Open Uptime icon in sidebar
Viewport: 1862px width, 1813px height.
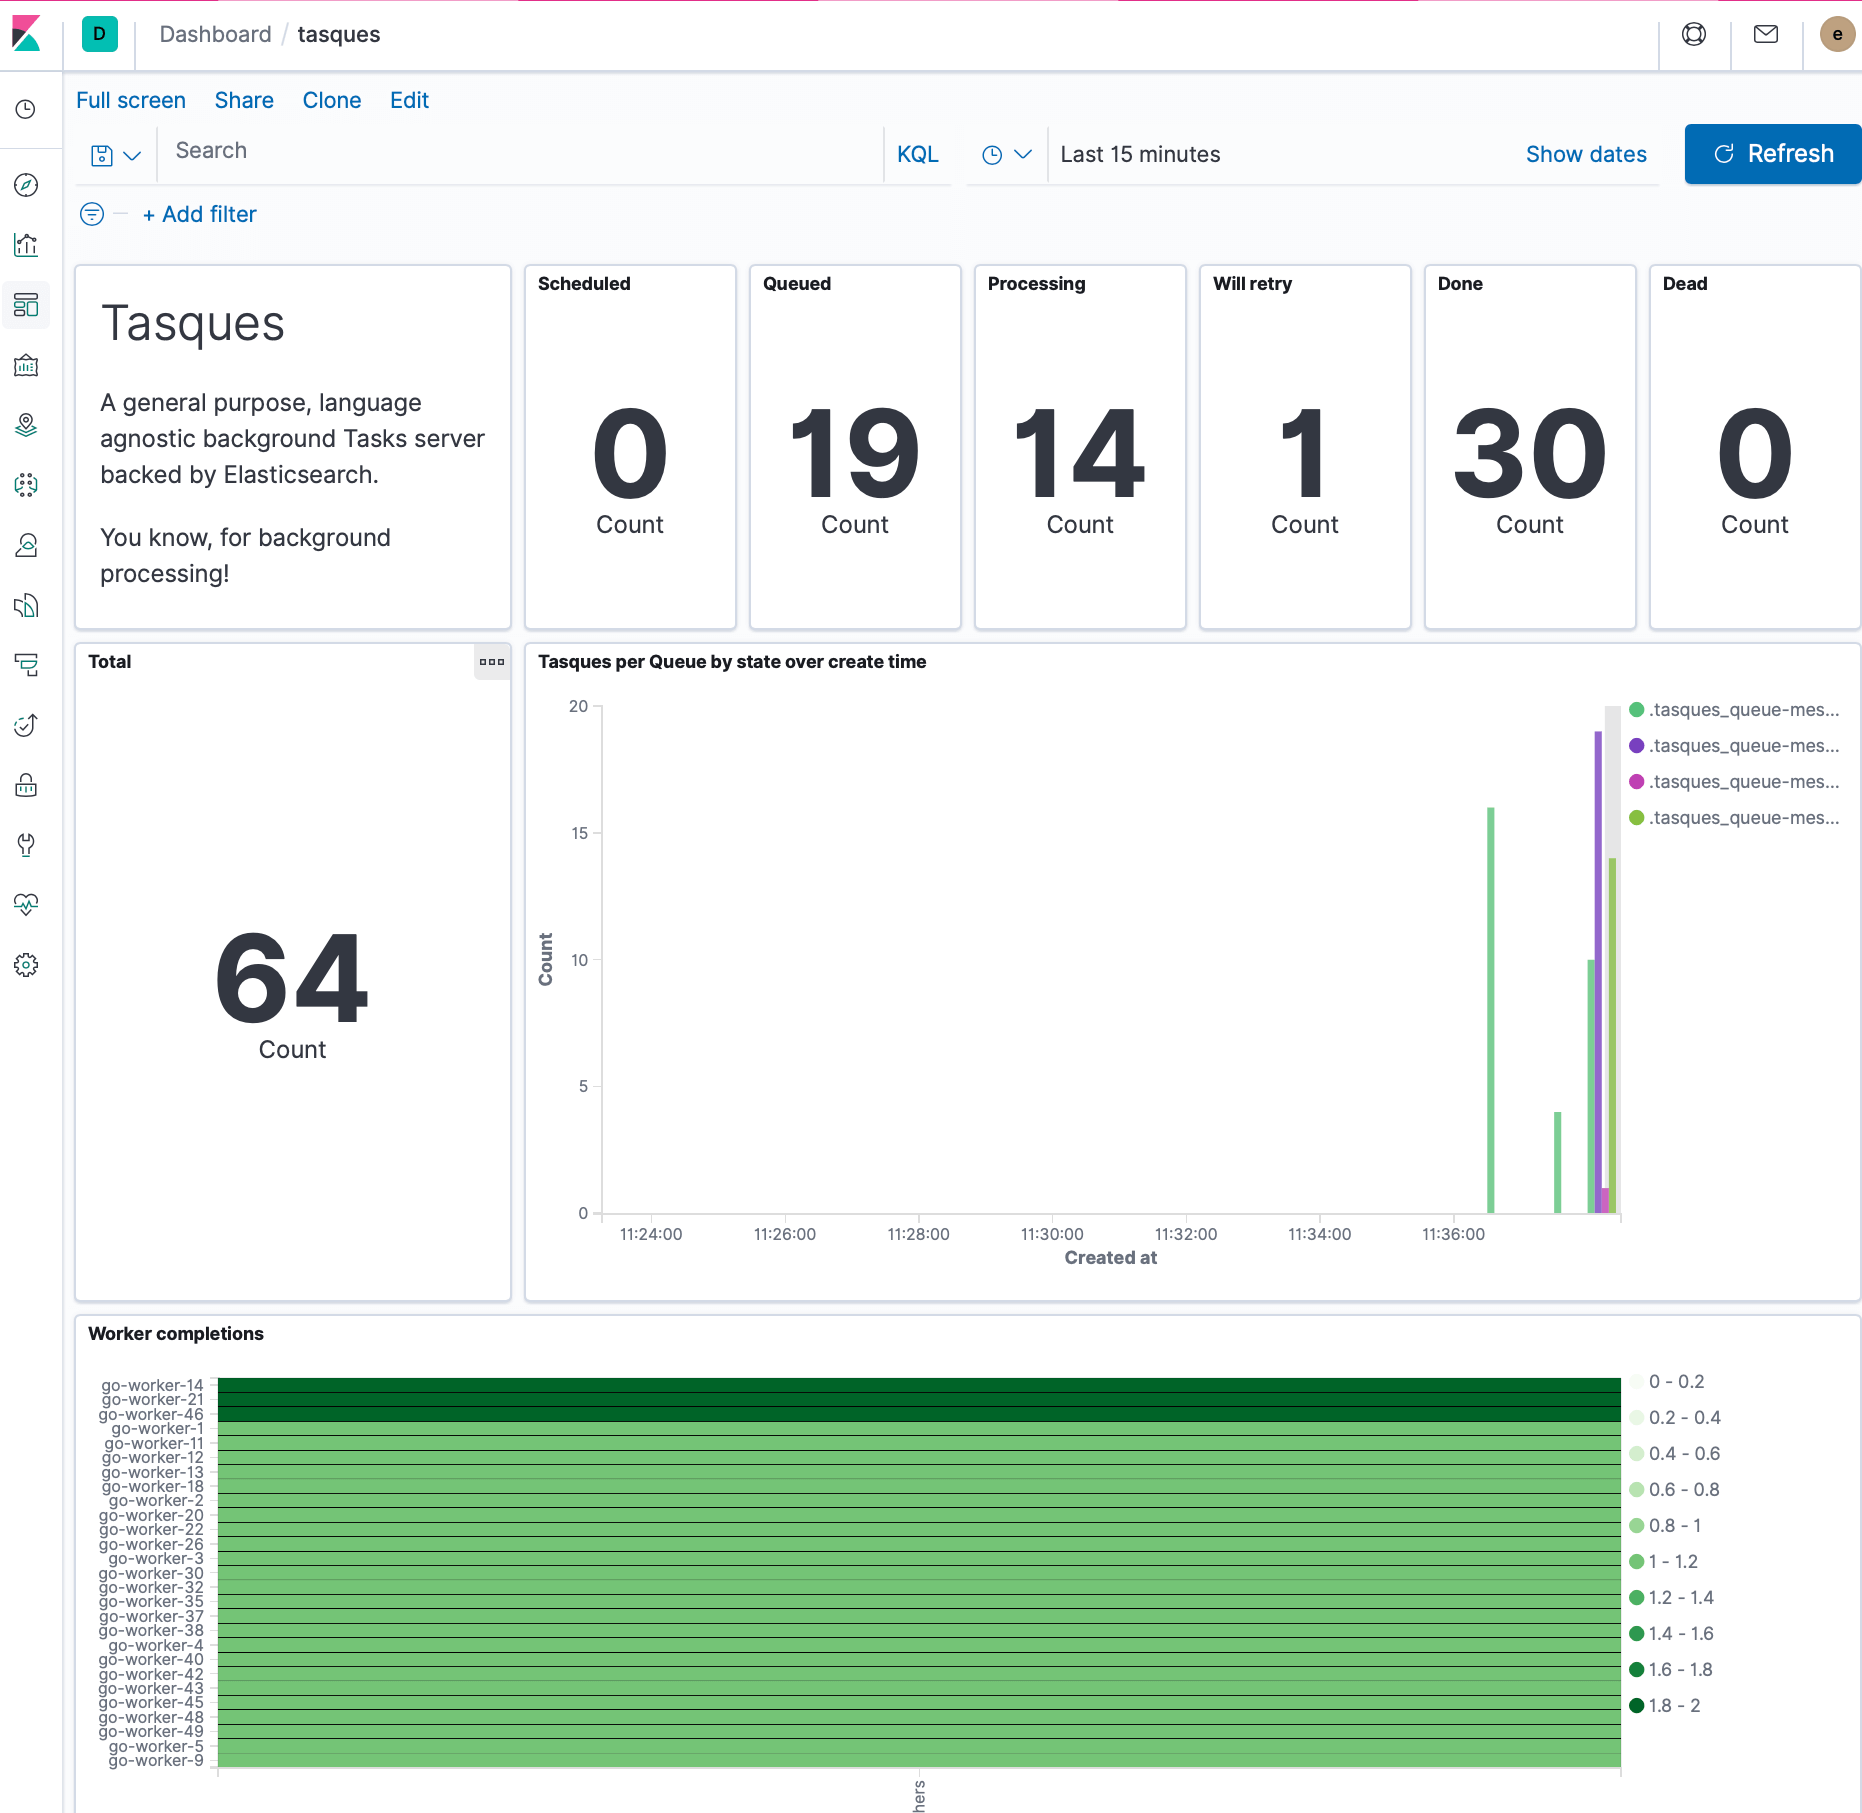click(x=26, y=725)
